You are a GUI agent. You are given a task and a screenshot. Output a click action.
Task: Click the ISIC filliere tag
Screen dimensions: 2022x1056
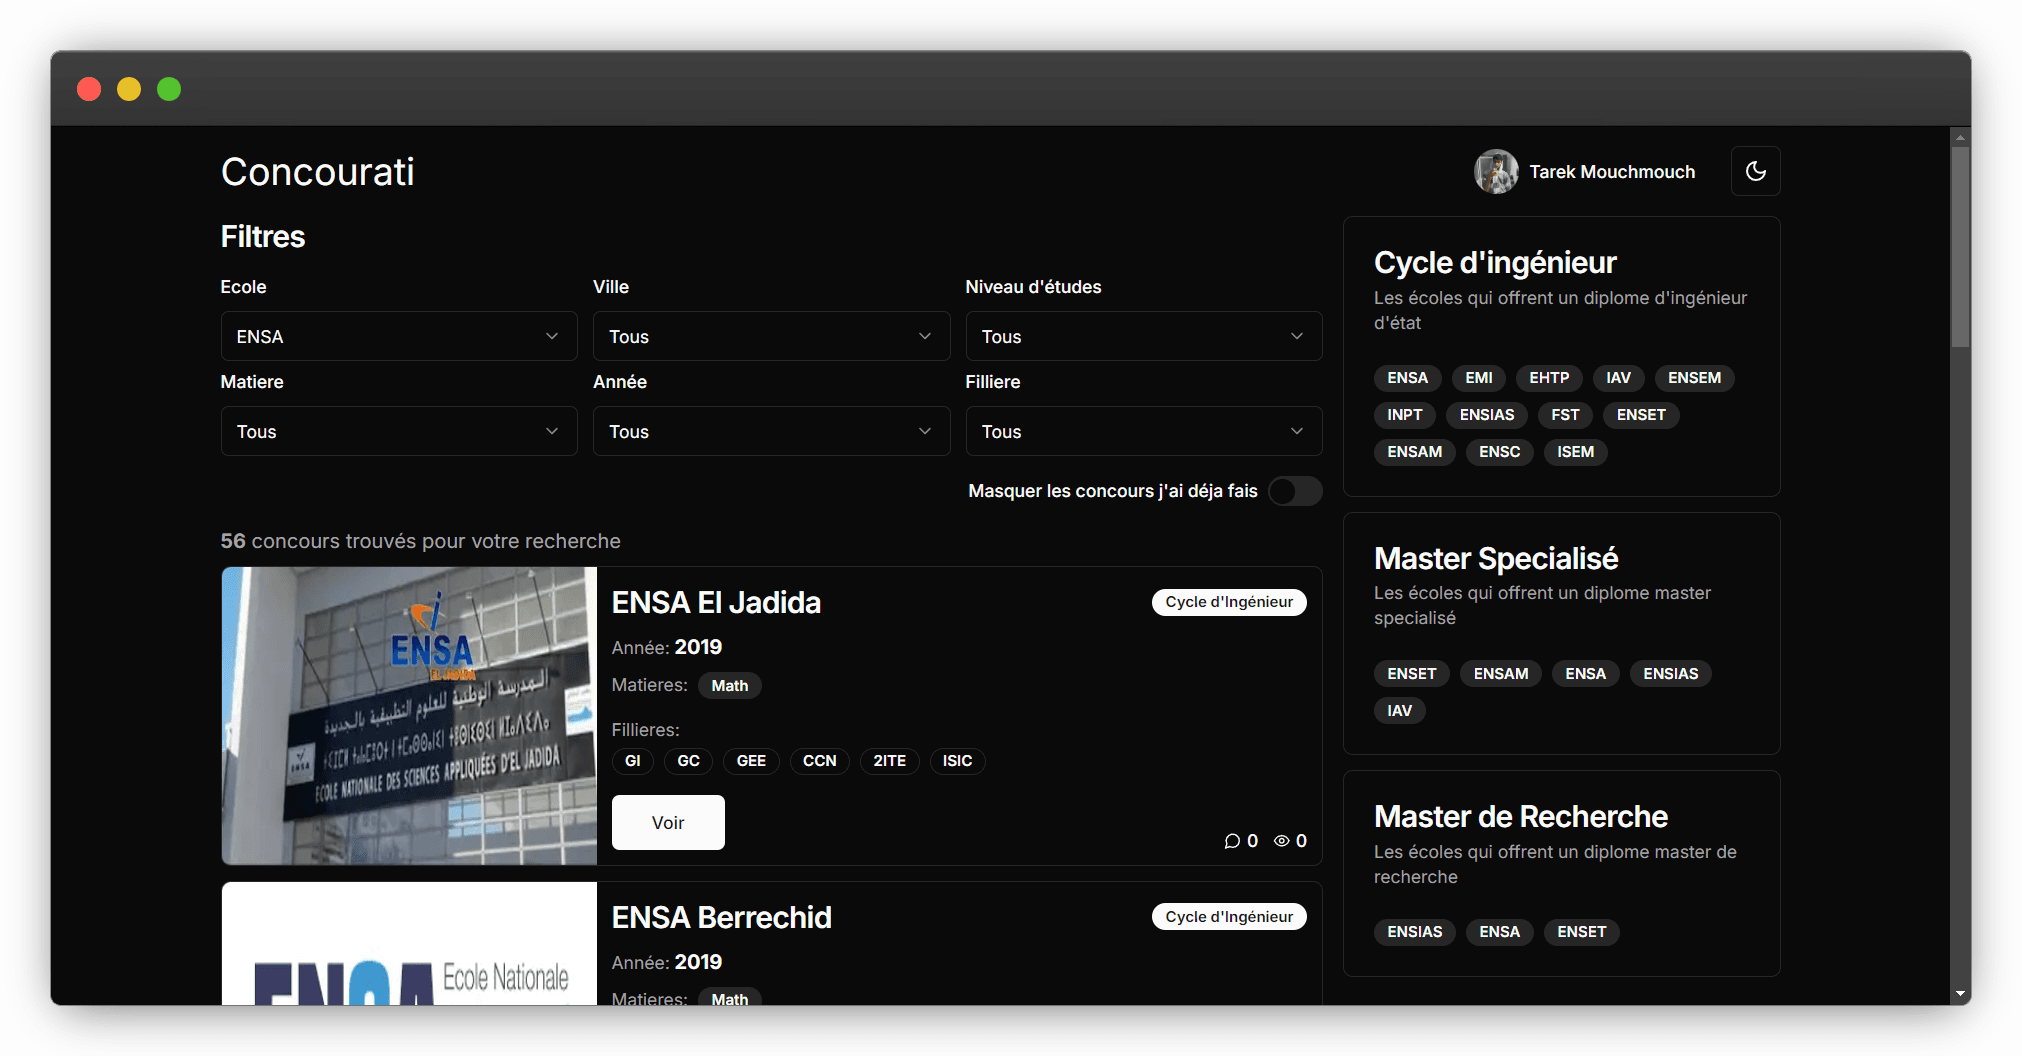pyautogui.click(x=958, y=761)
